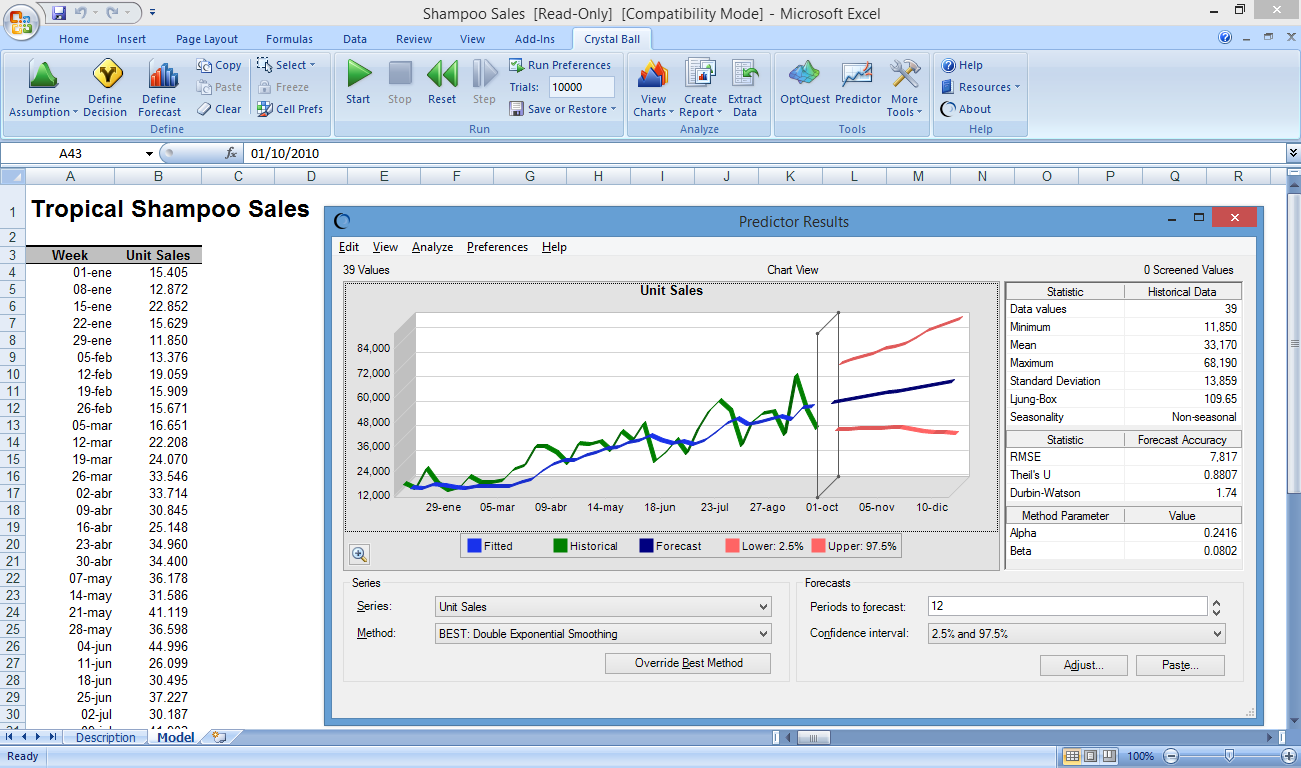Launch Predictor tool

tap(858, 82)
